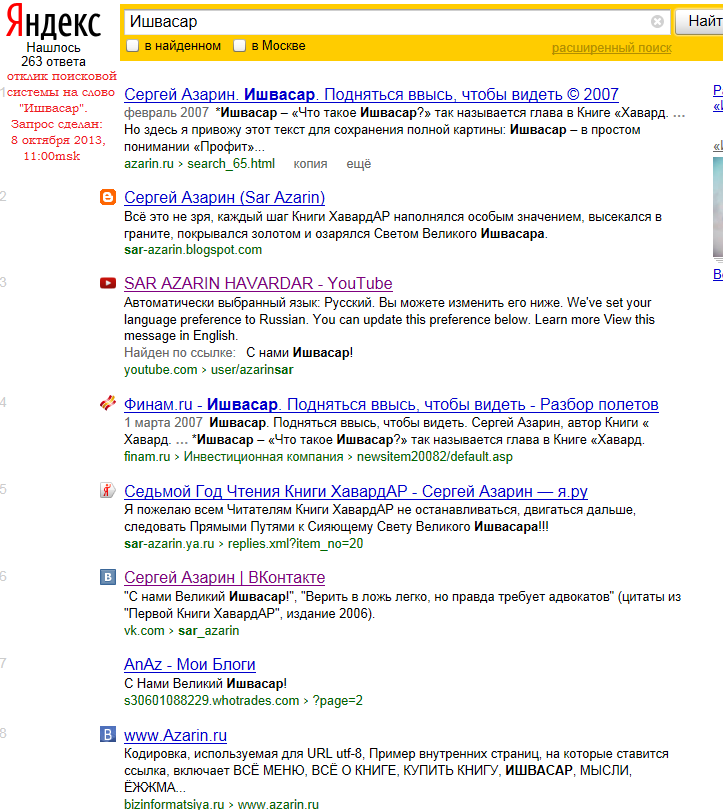Click the 'Найден по ссылке:' label text
Viewport: 723px width, 810px height.
click(x=180, y=353)
